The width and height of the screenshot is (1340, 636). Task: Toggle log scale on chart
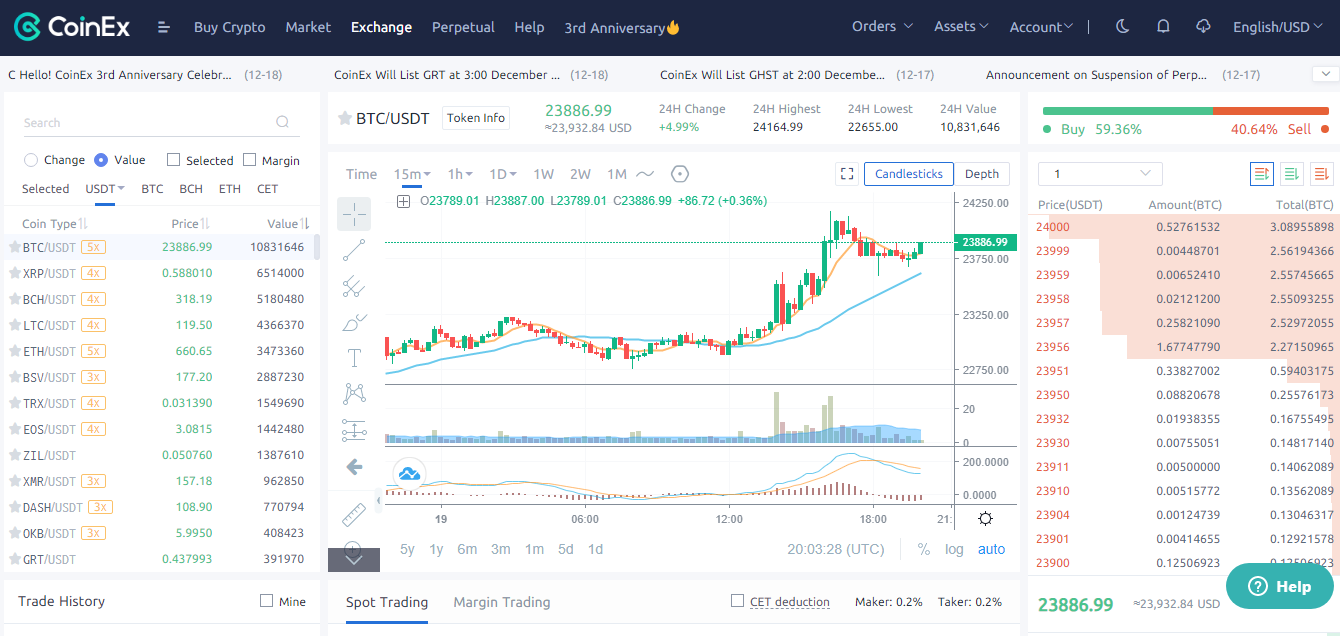click(954, 549)
